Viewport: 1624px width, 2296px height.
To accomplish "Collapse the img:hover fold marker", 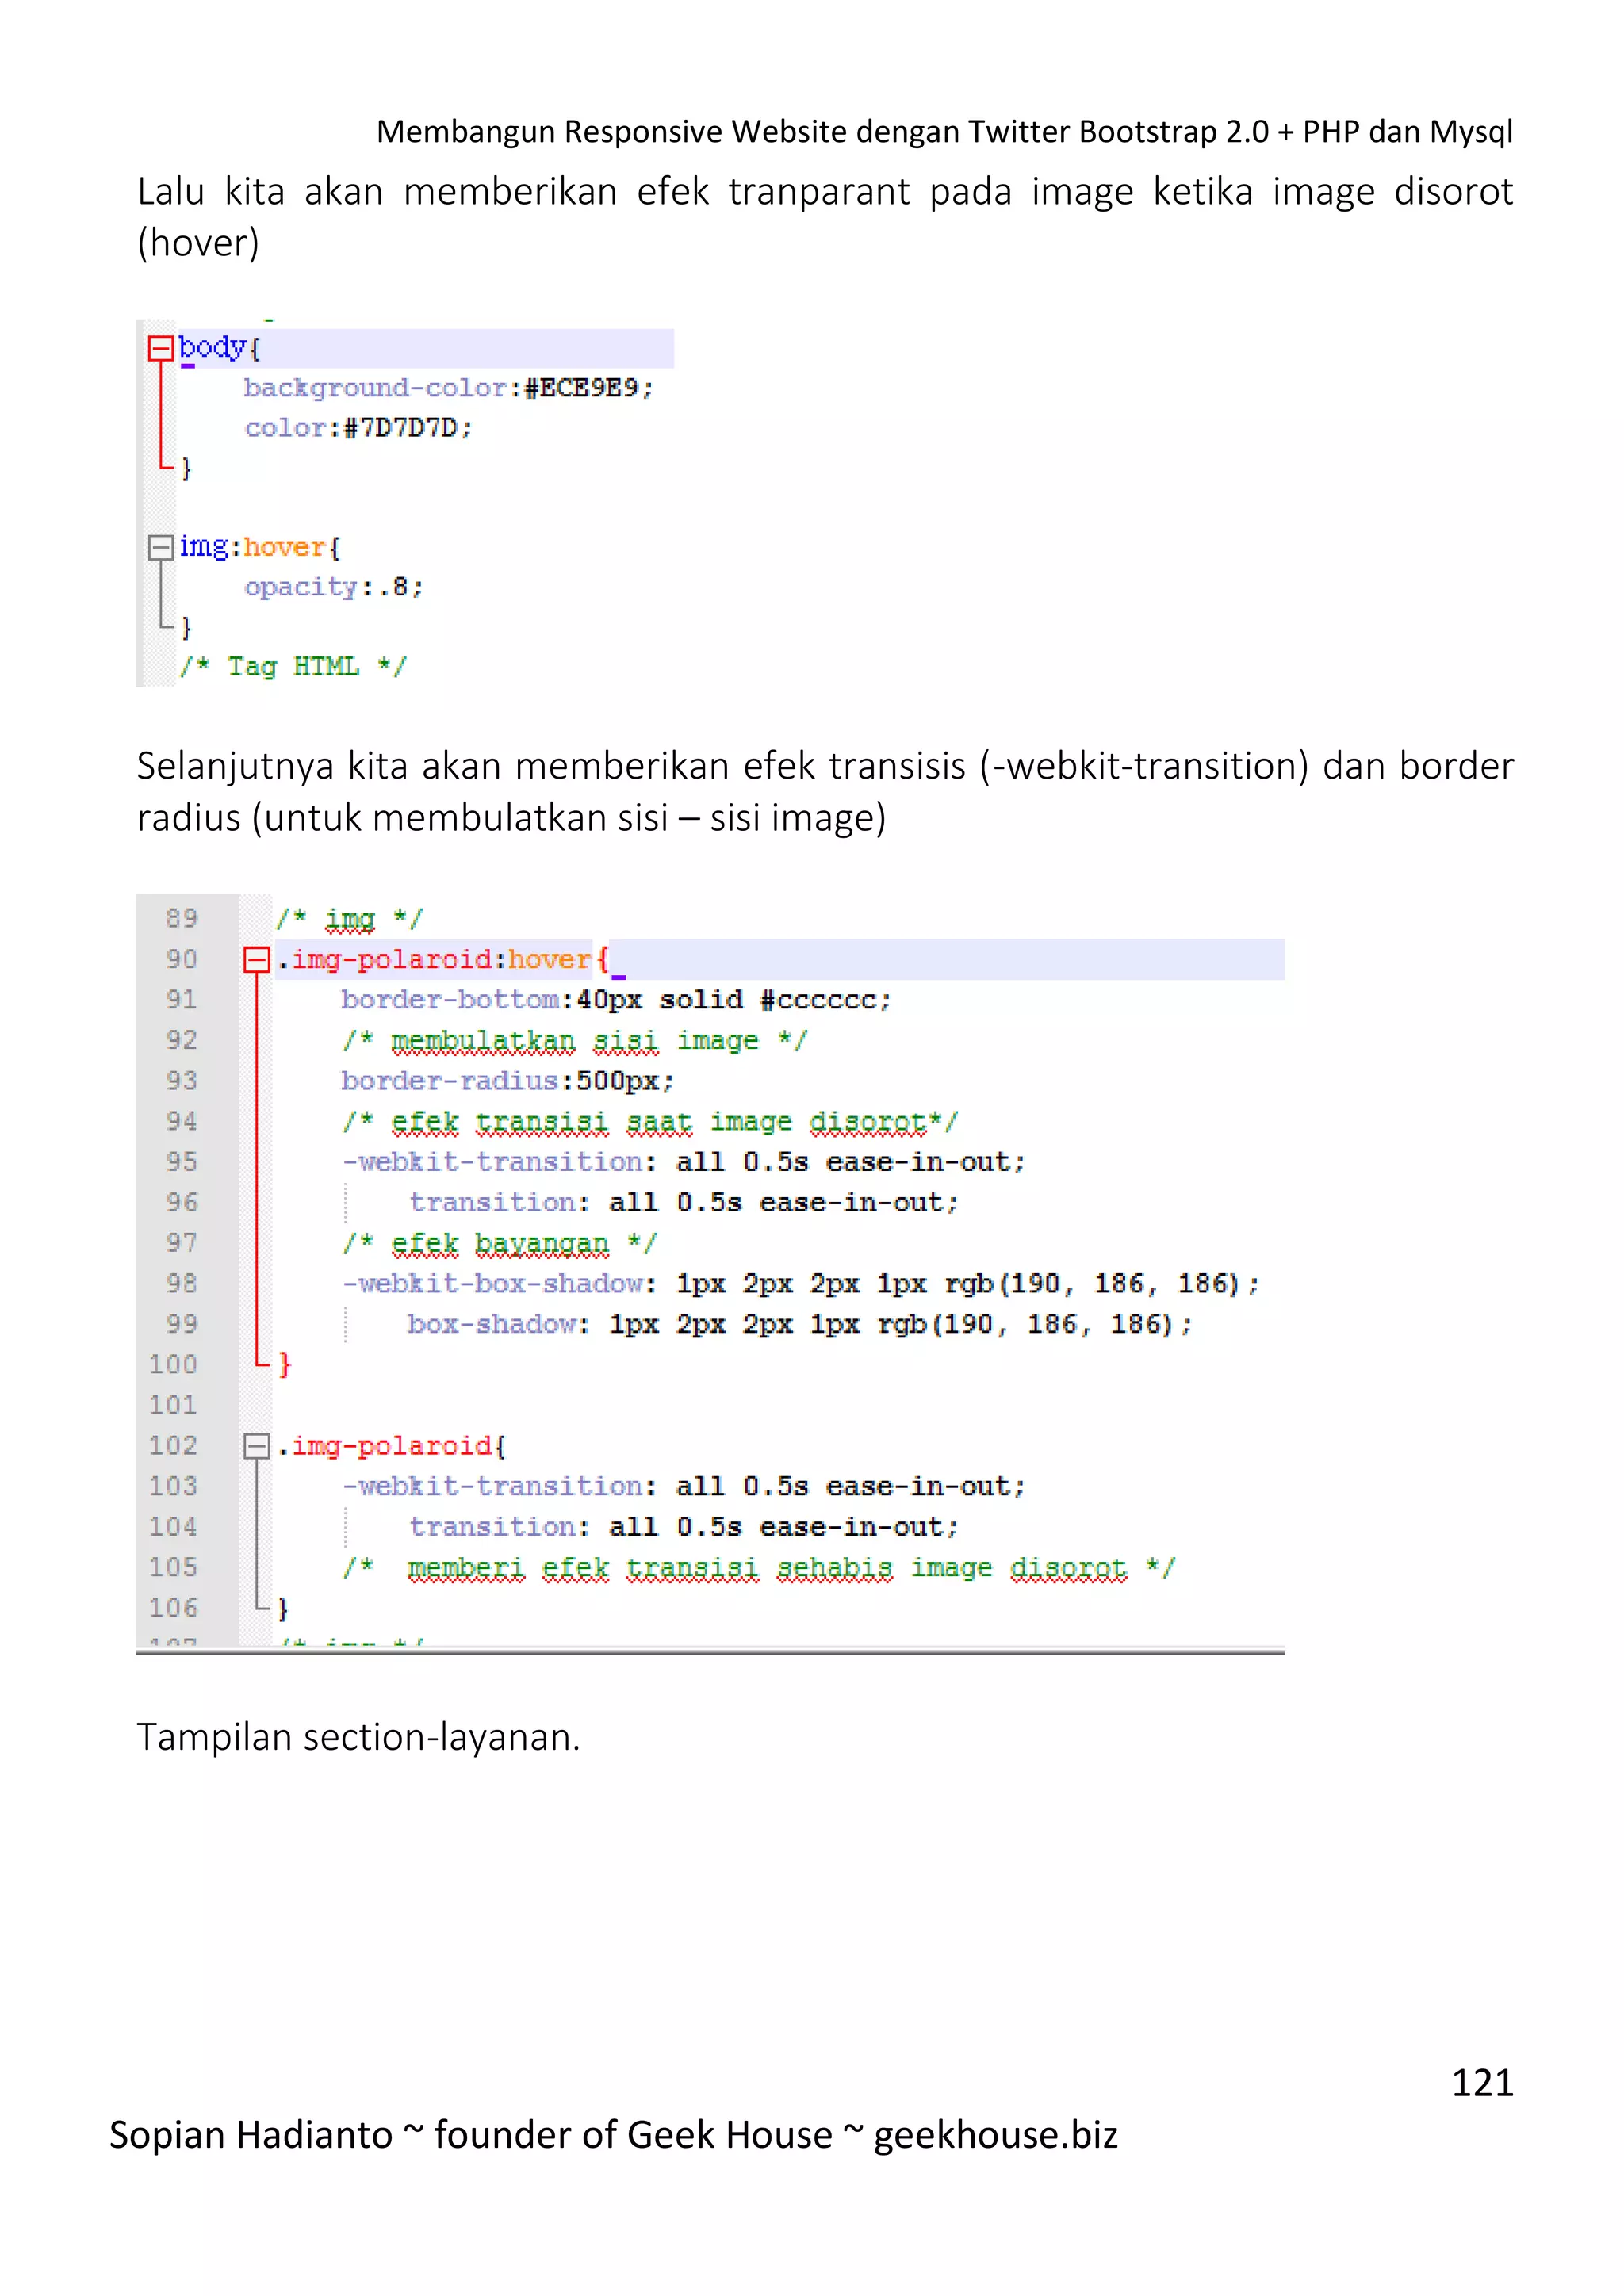I will [x=160, y=547].
